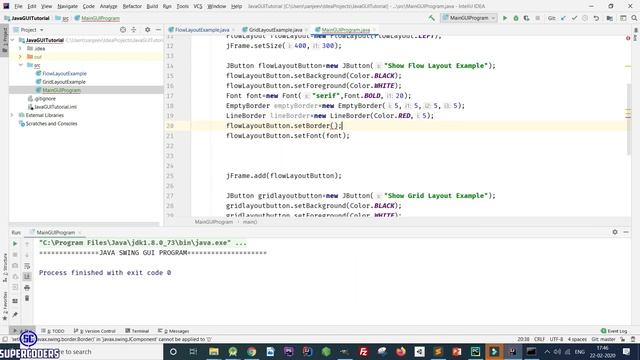Viewport: 640px width, 360px height.
Task: Show hidden system tray icons chevron
Action: point(547,351)
